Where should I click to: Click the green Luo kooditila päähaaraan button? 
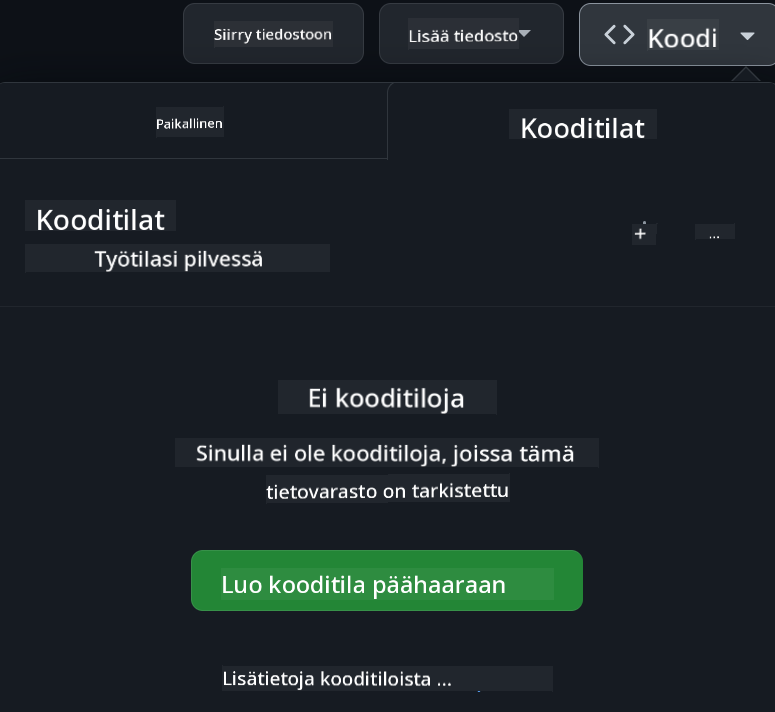[x=386, y=581]
